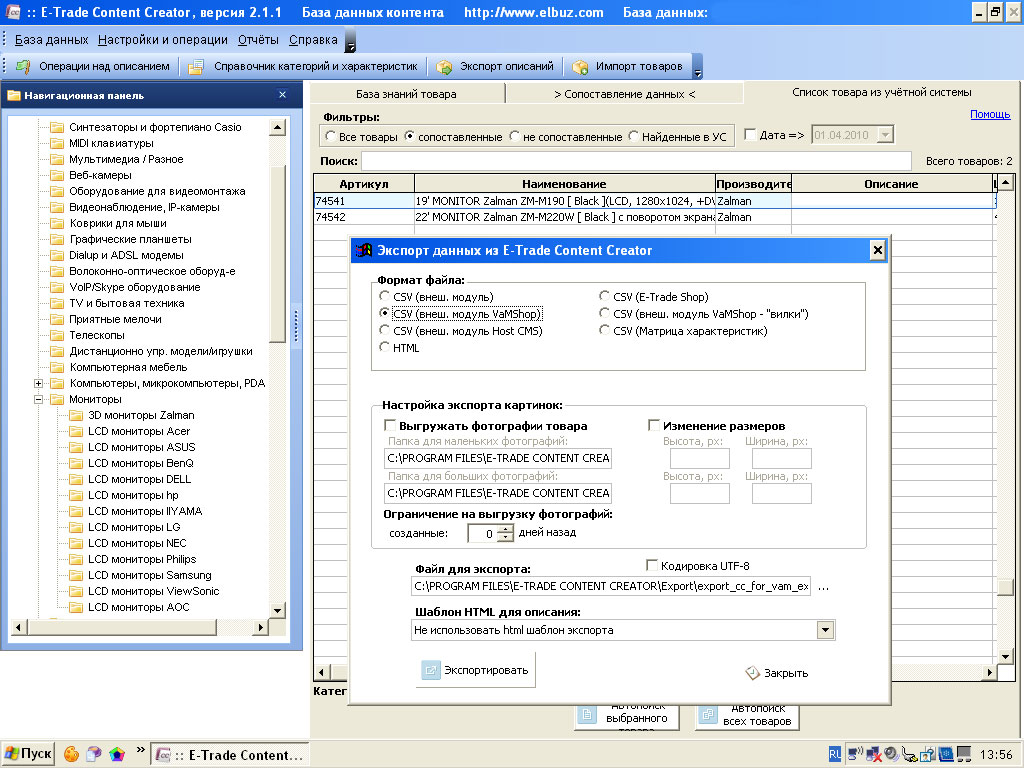The image size is (1024, 768).
Task: Toggle Кодировка UTF-8 checkbox
Action: (x=652, y=566)
